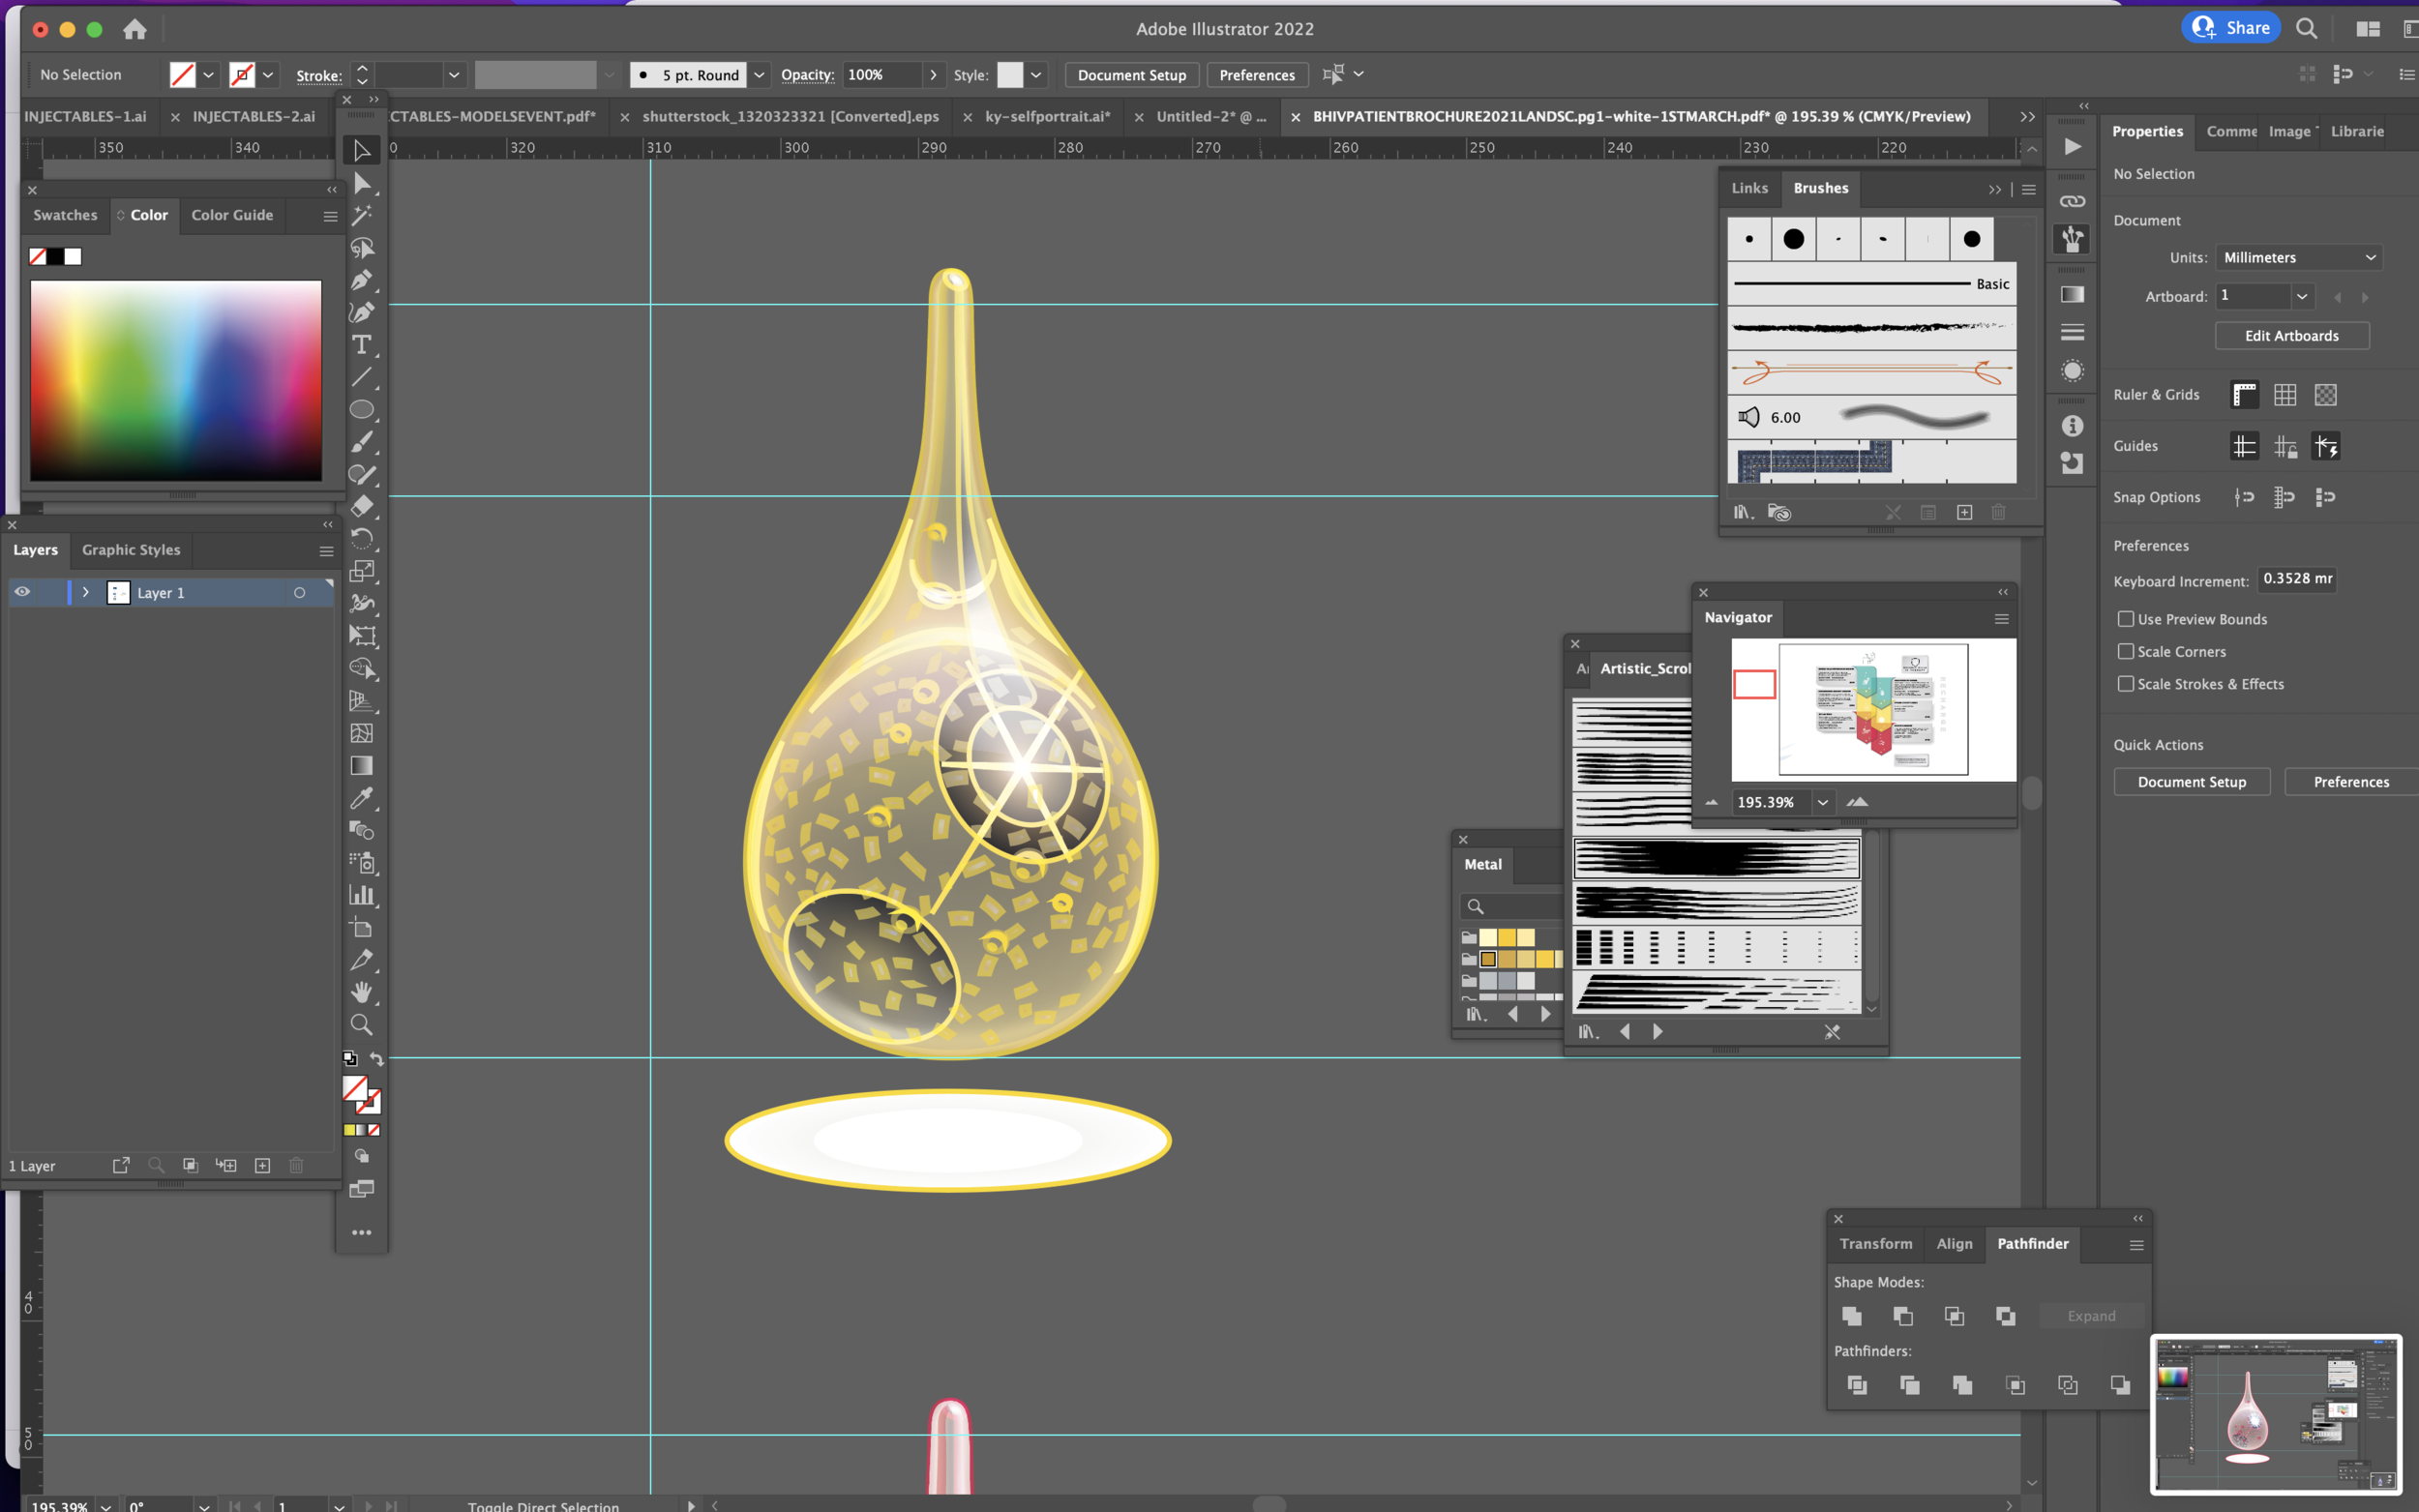
Task: Toggle show rulers icon in Properties
Action: pos(2245,395)
